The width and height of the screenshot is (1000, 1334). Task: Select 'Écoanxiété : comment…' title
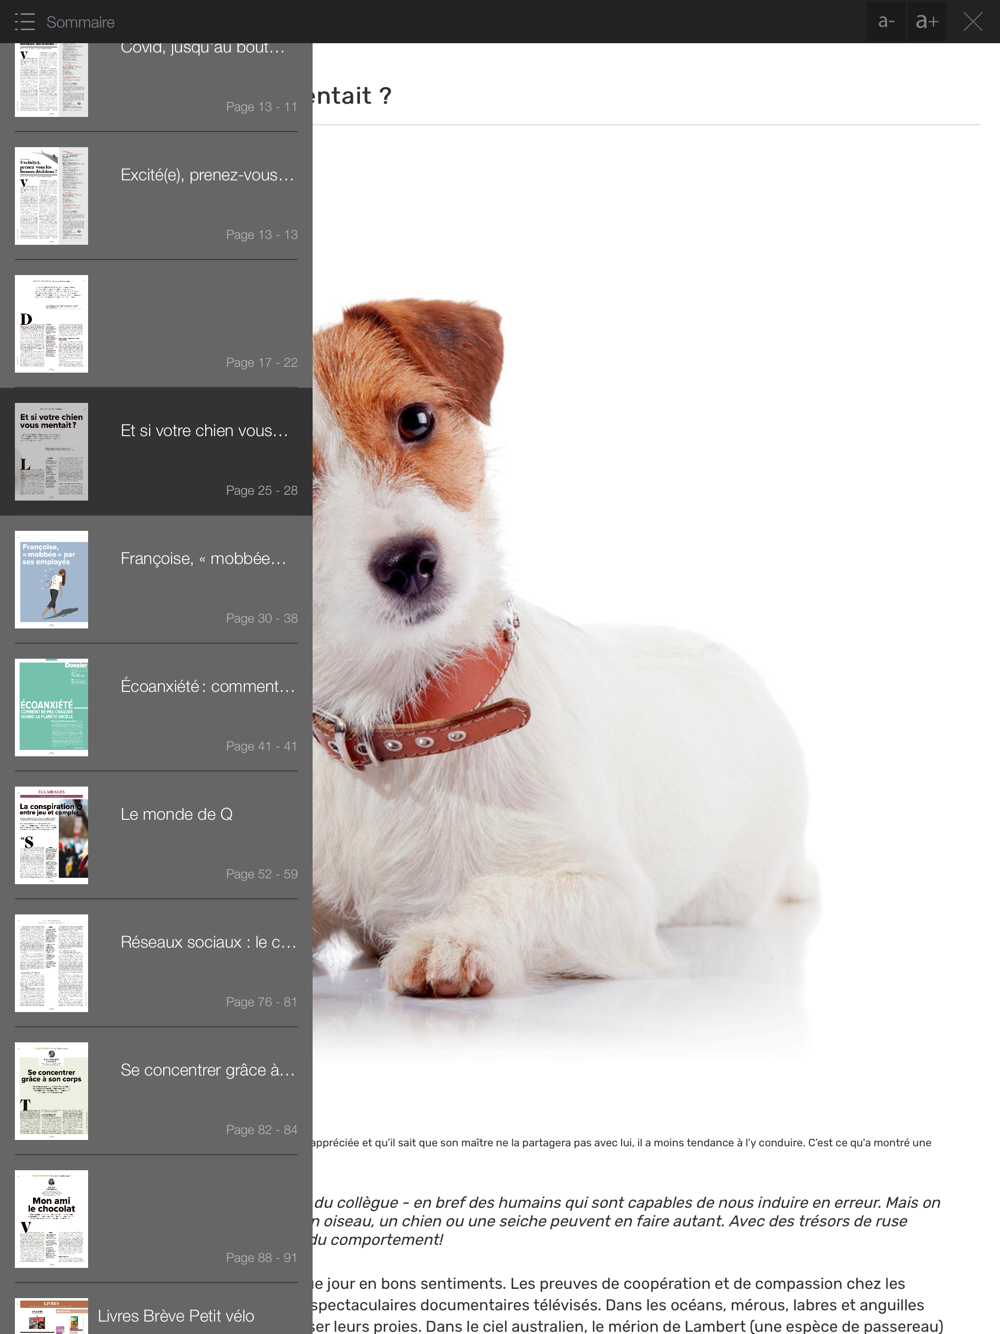pyautogui.click(x=207, y=687)
